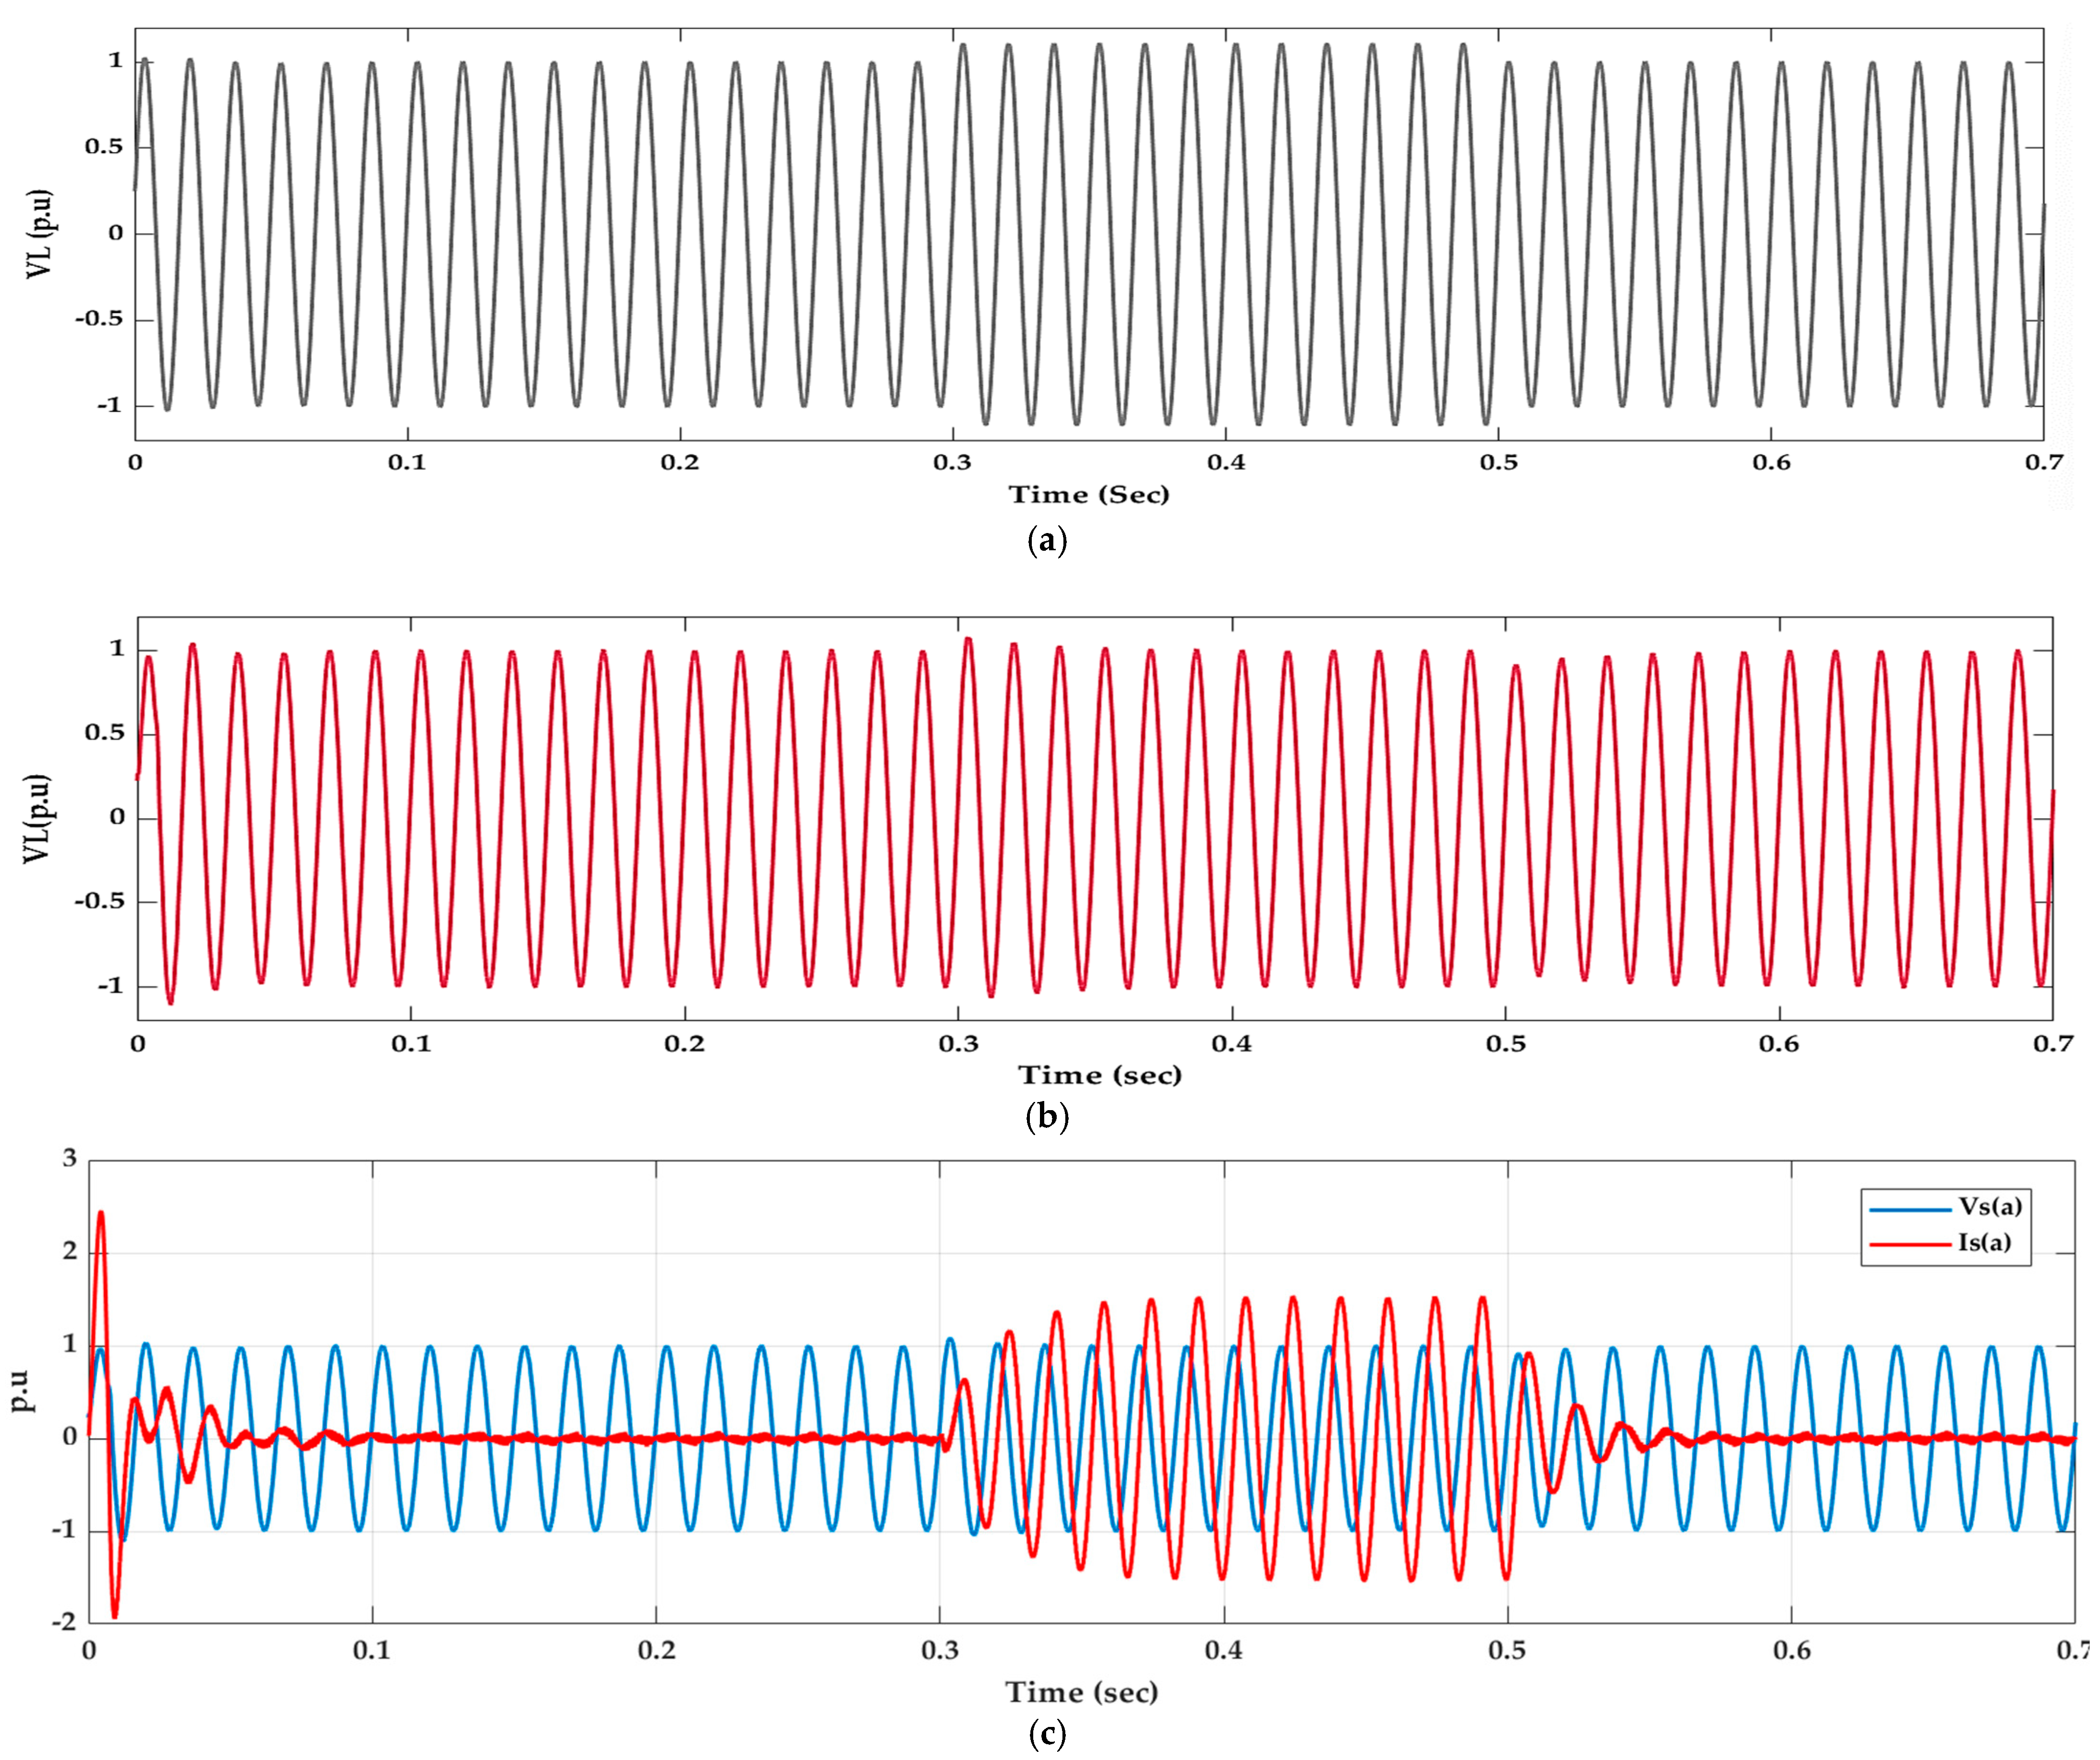Click the Is(a) legend entry
This screenshot has width=2100, height=1760.
click(1984, 1243)
